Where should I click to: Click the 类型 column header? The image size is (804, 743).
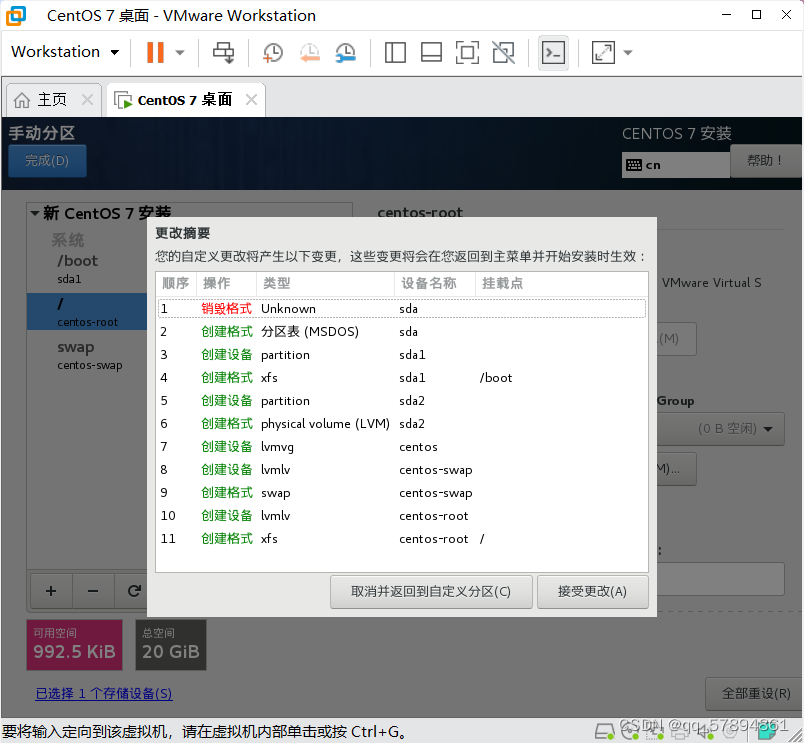click(x=325, y=283)
